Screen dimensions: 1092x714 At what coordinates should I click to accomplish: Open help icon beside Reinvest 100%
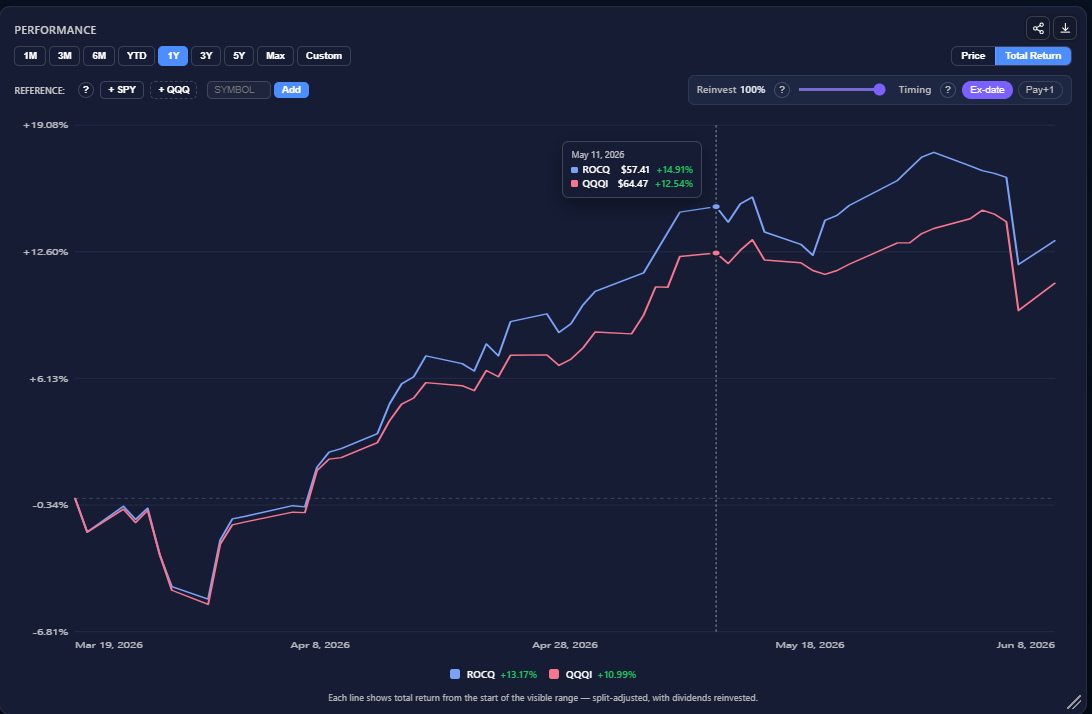[782, 90]
